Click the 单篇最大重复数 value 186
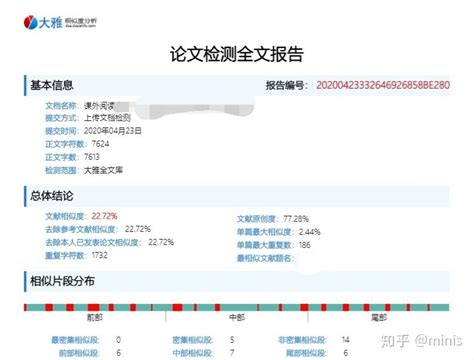 [305, 245]
